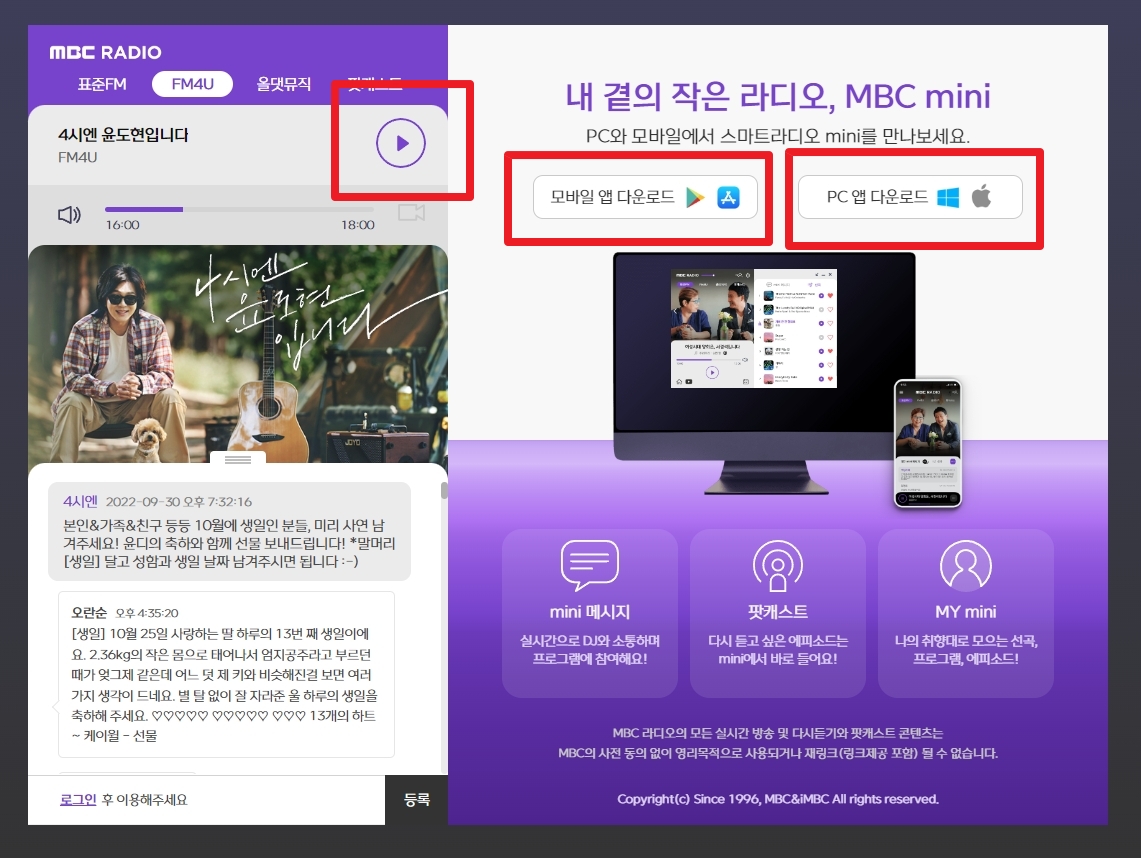Image resolution: width=1141 pixels, height=858 pixels.
Task: Select the FM4U channel tab
Action: (192, 84)
